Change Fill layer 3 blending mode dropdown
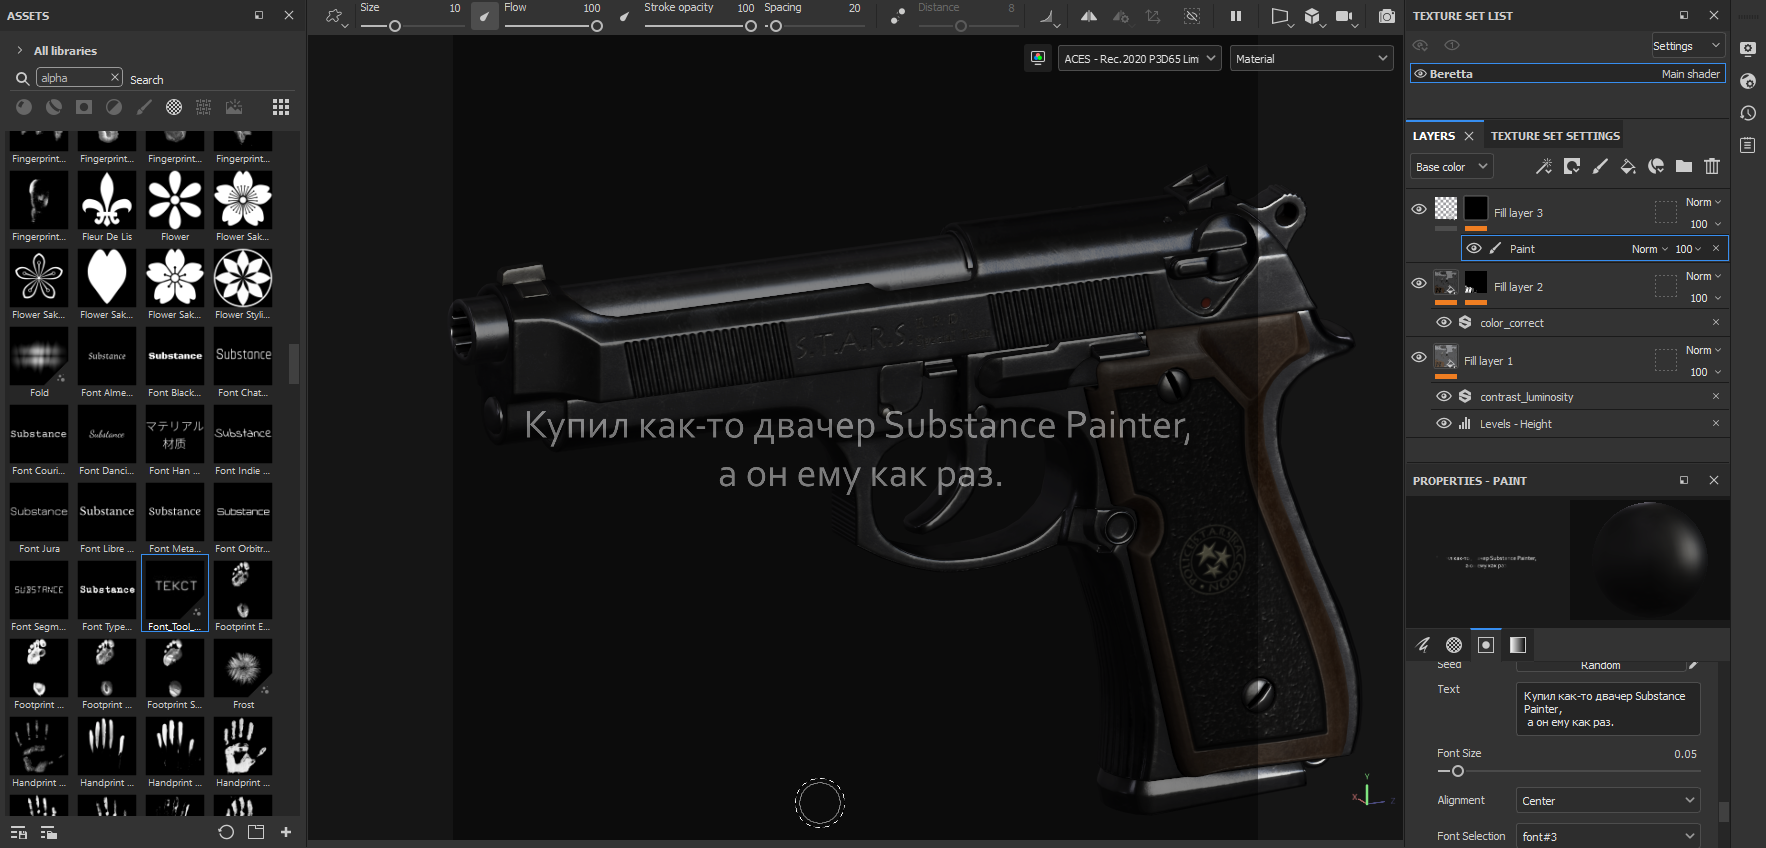The image size is (1766, 848). (1703, 202)
